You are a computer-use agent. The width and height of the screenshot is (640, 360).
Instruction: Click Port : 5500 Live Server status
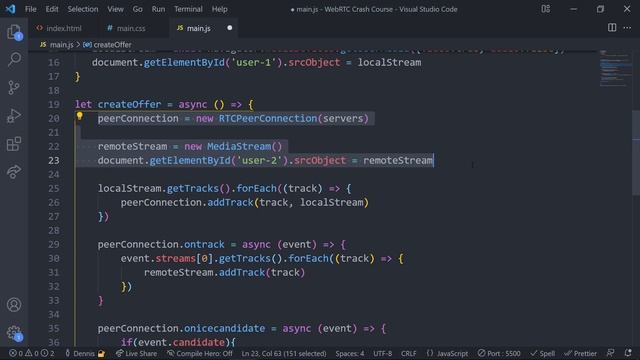[499, 353]
